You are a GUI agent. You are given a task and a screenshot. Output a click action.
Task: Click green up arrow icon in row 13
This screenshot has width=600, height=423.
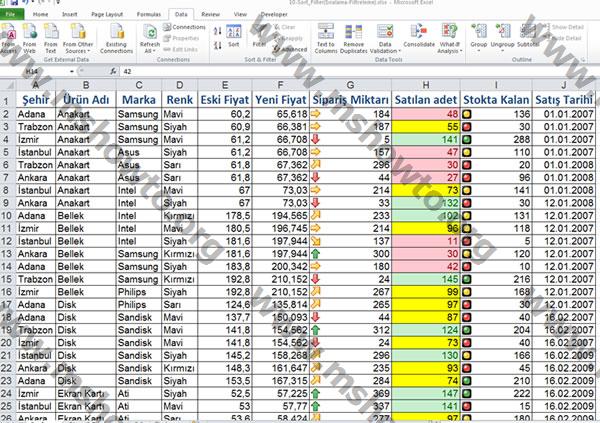pyautogui.click(x=316, y=254)
